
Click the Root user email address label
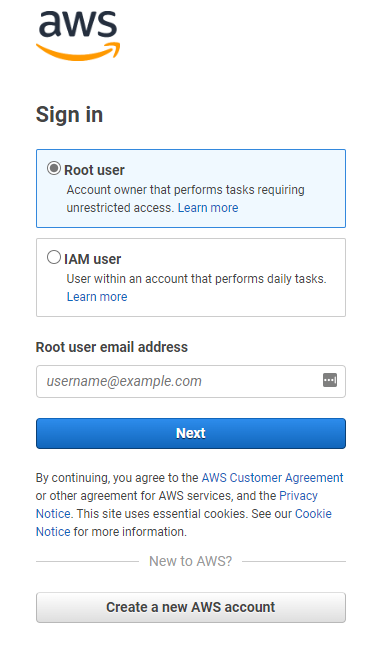tap(112, 347)
